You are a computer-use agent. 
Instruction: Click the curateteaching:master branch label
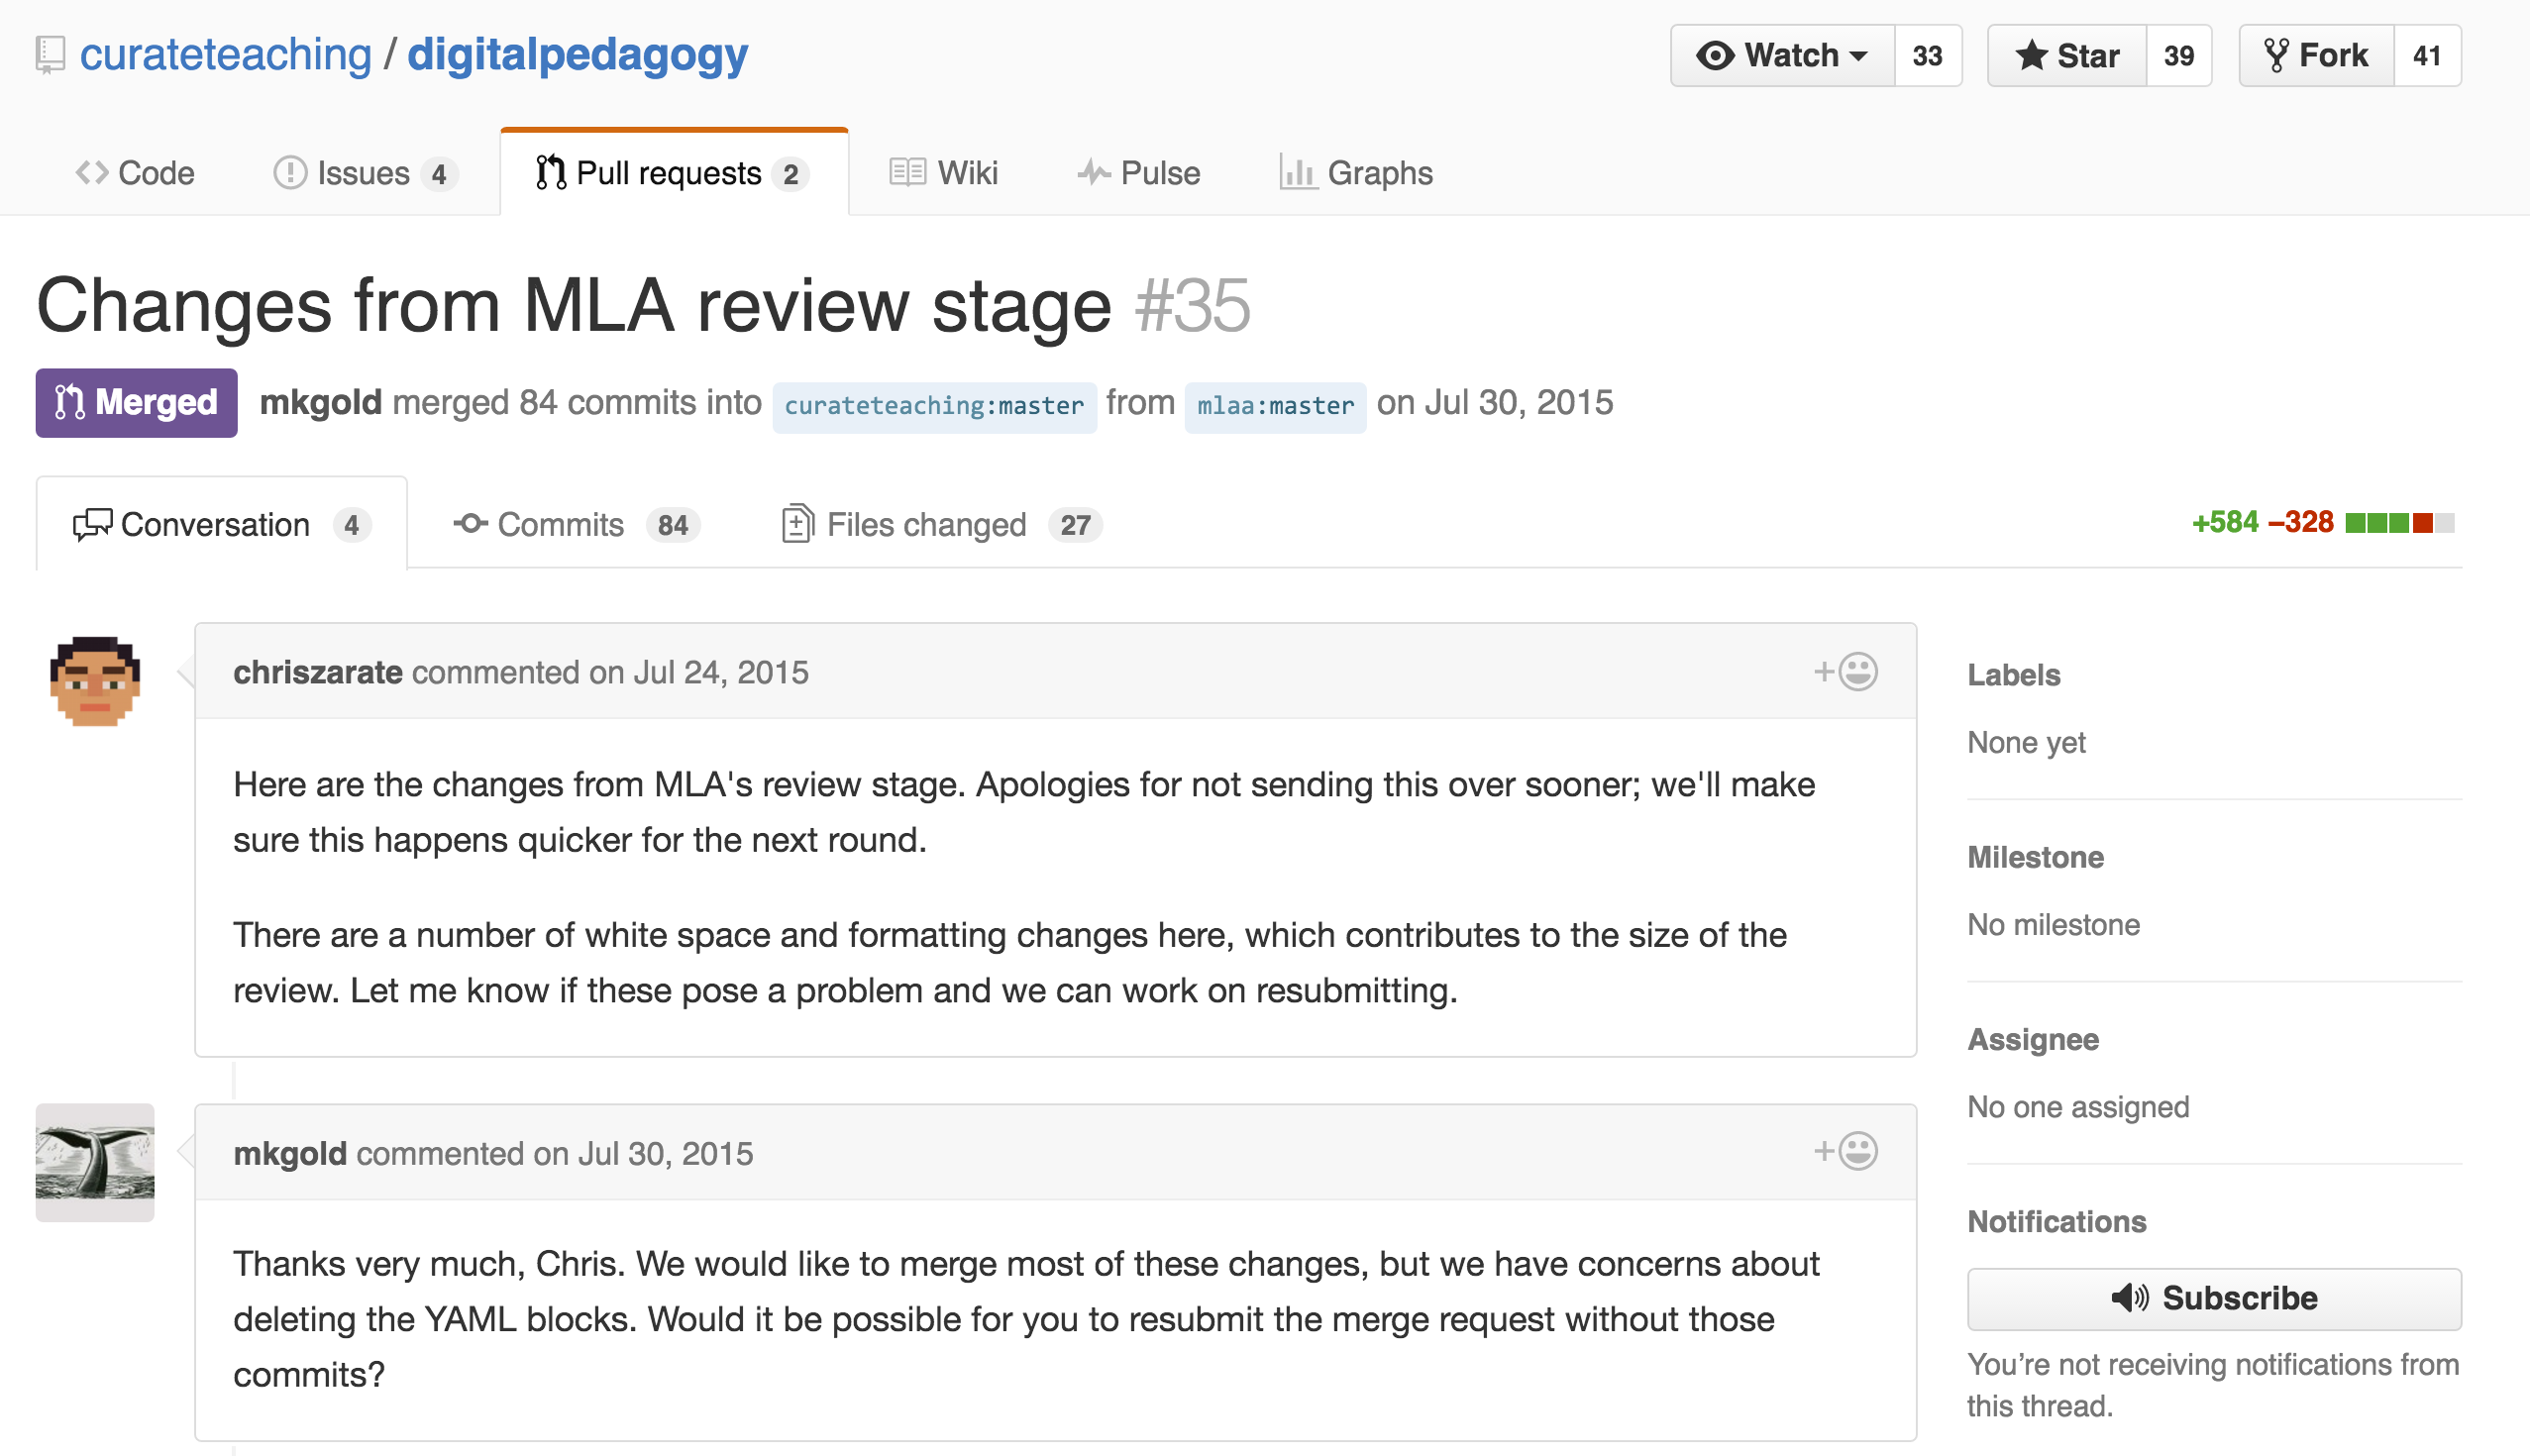[934, 405]
